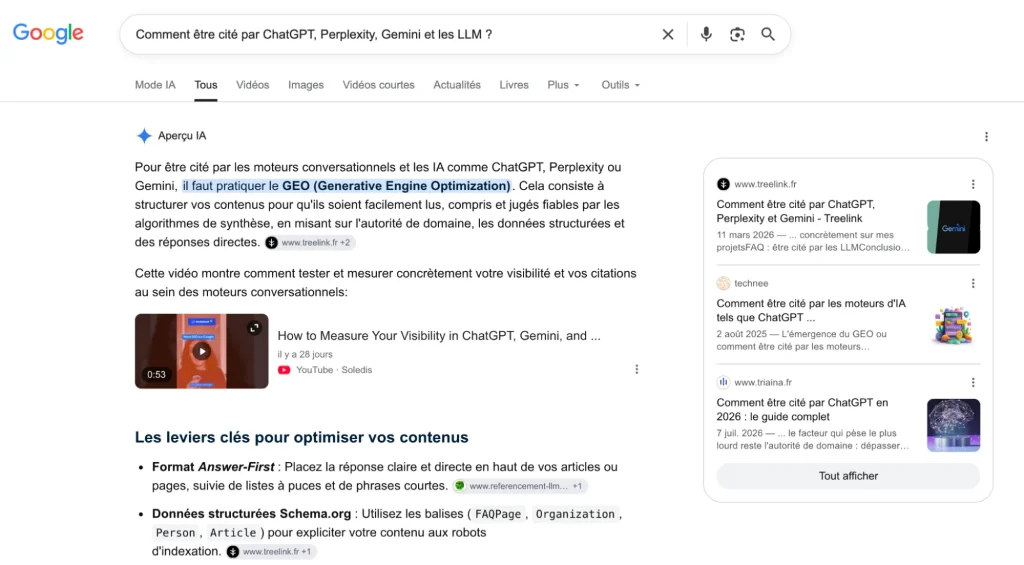Start voice search with microphone icon
1024x565 pixels.
click(x=706, y=34)
